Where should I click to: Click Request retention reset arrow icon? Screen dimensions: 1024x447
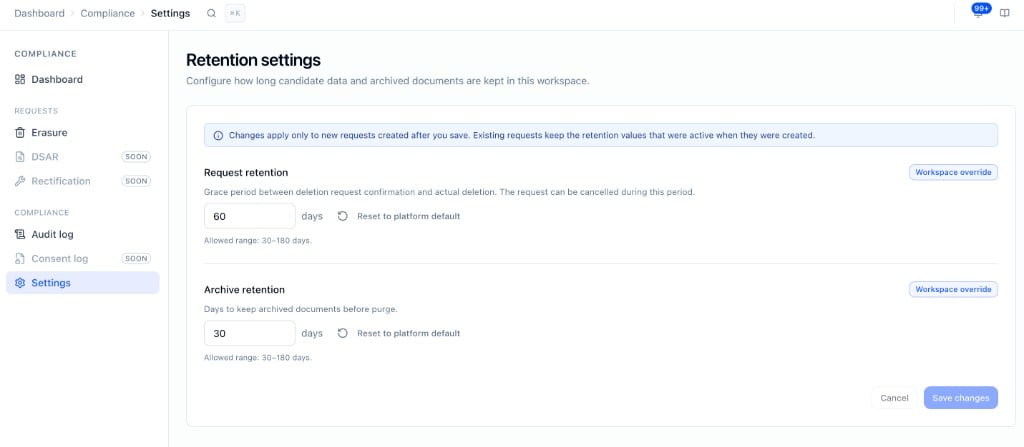[342, 216]
